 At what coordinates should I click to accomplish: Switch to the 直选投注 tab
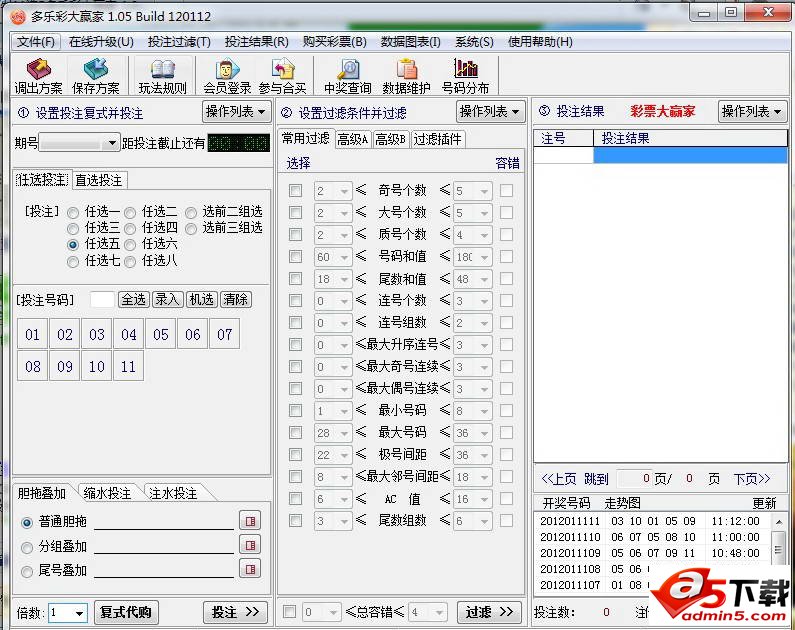[99, 180]
